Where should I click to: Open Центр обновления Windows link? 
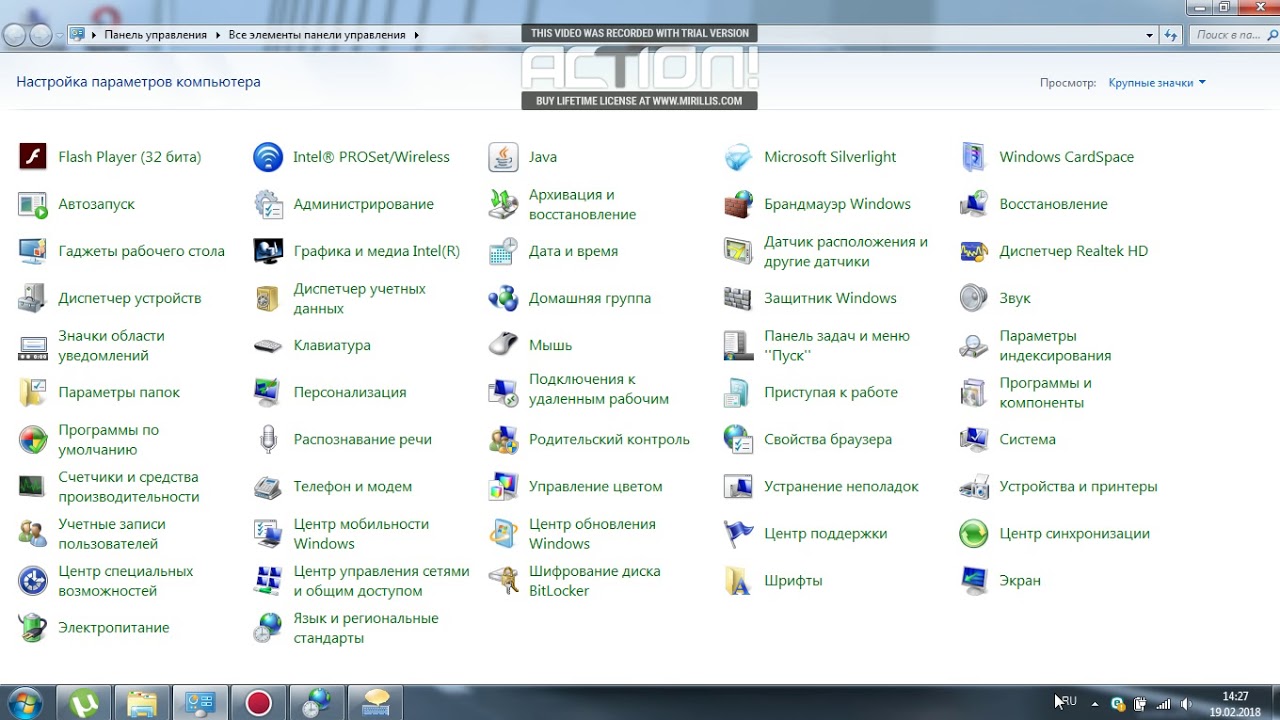coord(592,534)
